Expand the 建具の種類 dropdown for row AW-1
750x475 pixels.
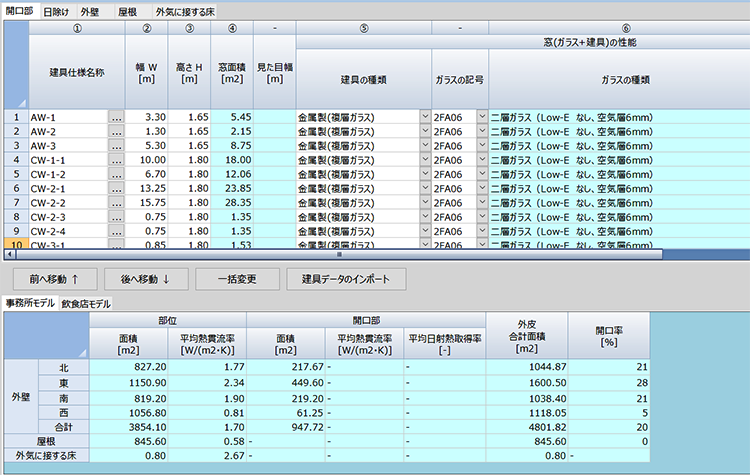click(425, 118)
